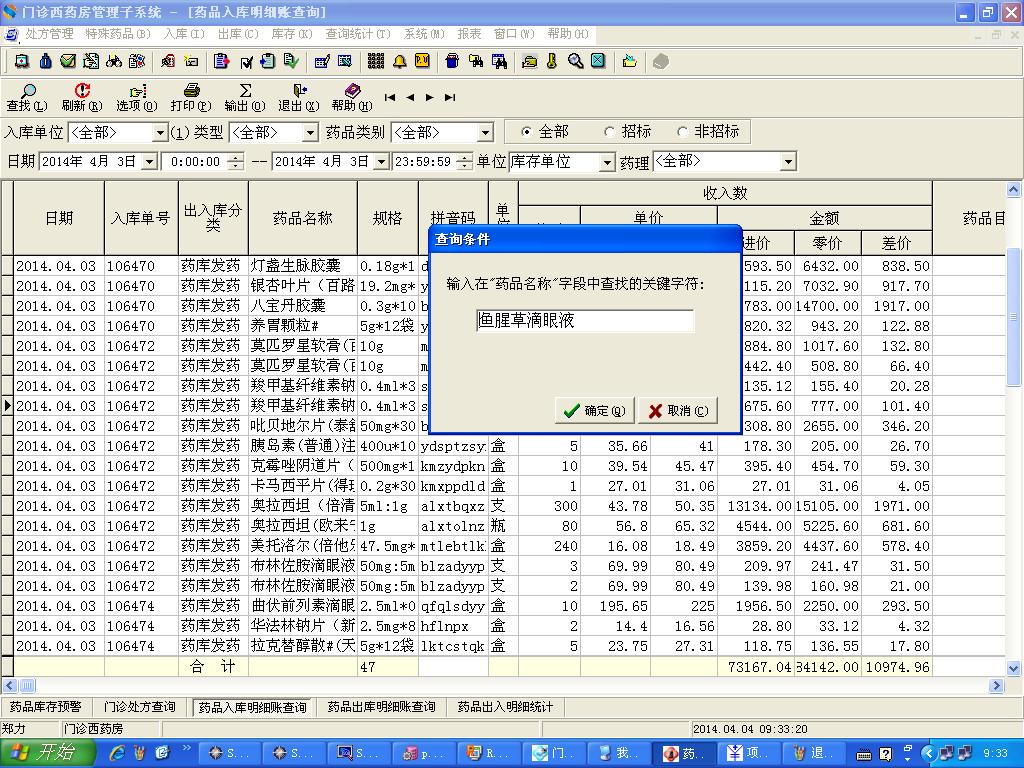1024x768 pixels.
Task: Jump to first record navigation arrow
Action: pos(390,97)
